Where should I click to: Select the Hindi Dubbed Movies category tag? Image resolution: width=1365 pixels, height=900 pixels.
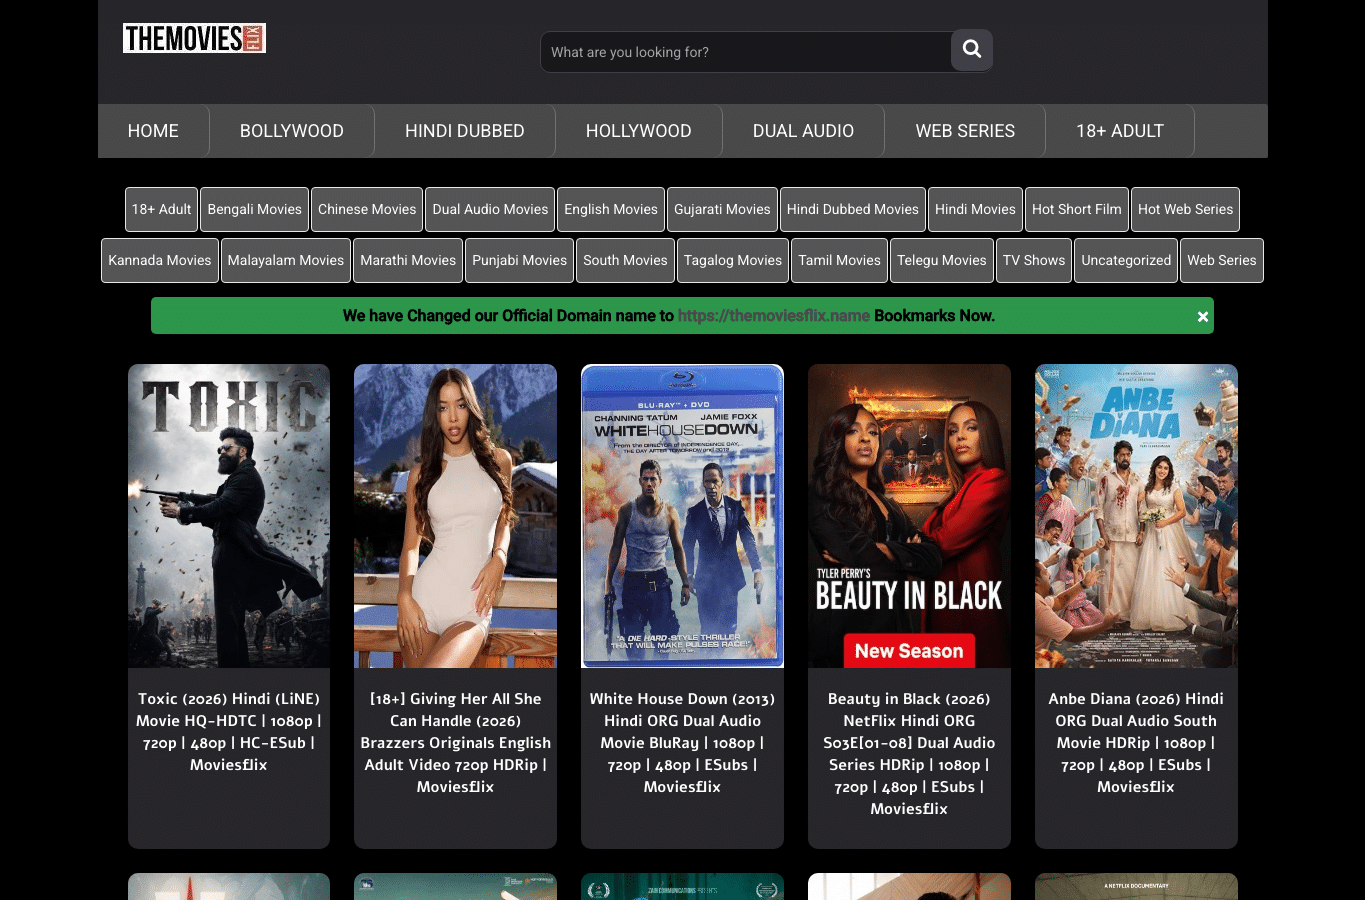853,209
